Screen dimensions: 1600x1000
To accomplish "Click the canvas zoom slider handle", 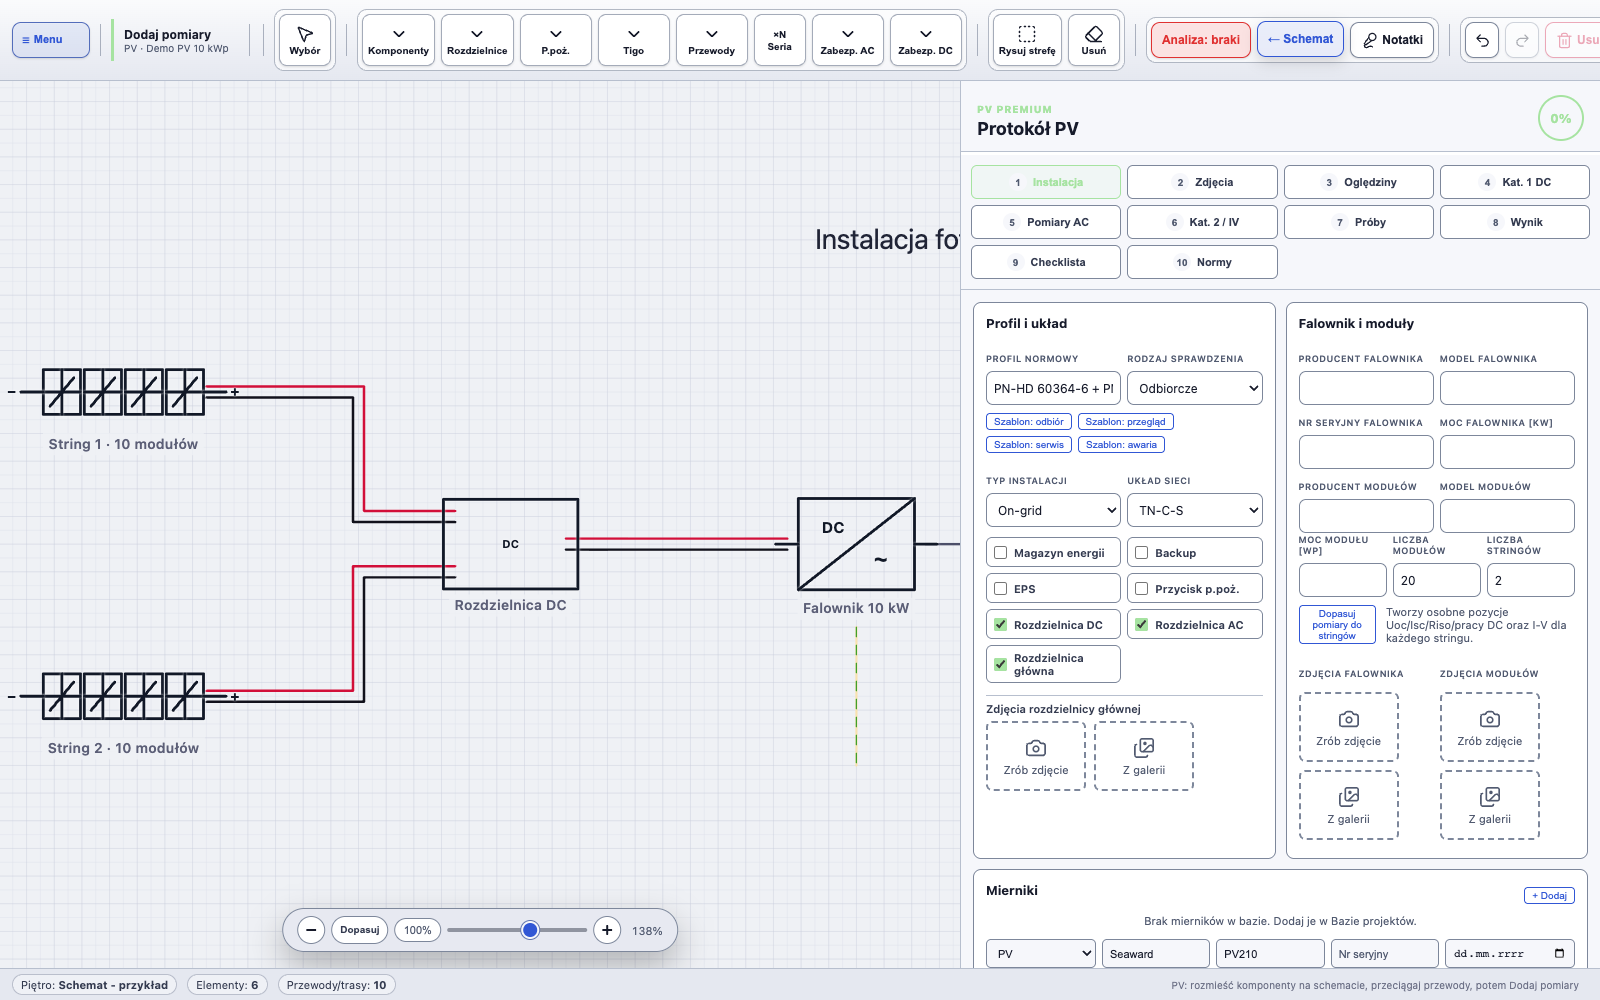I will click(530, 930).
